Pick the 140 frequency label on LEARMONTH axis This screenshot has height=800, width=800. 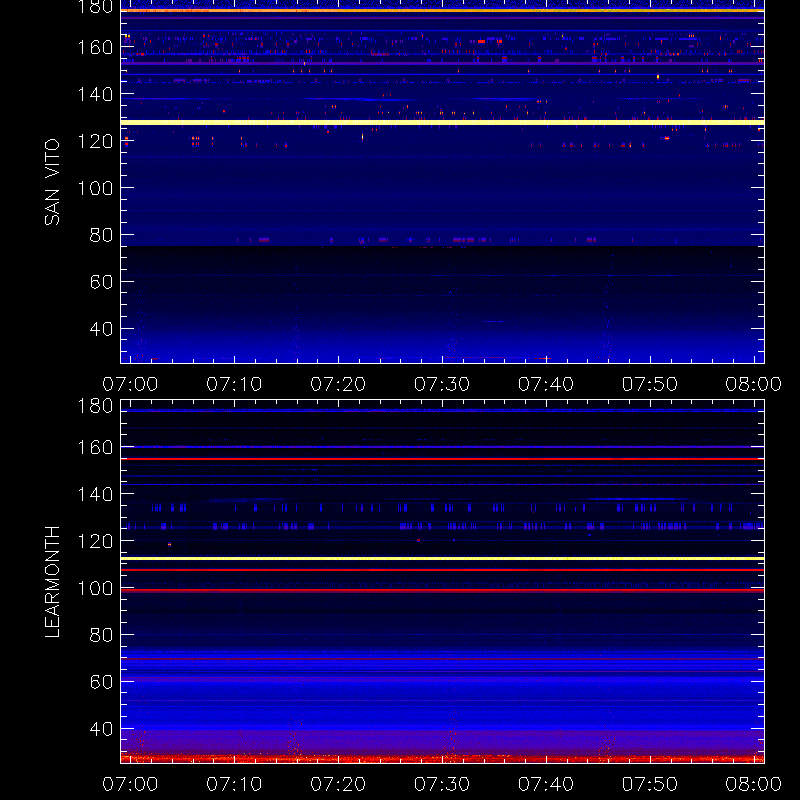[x=95, y=494]
